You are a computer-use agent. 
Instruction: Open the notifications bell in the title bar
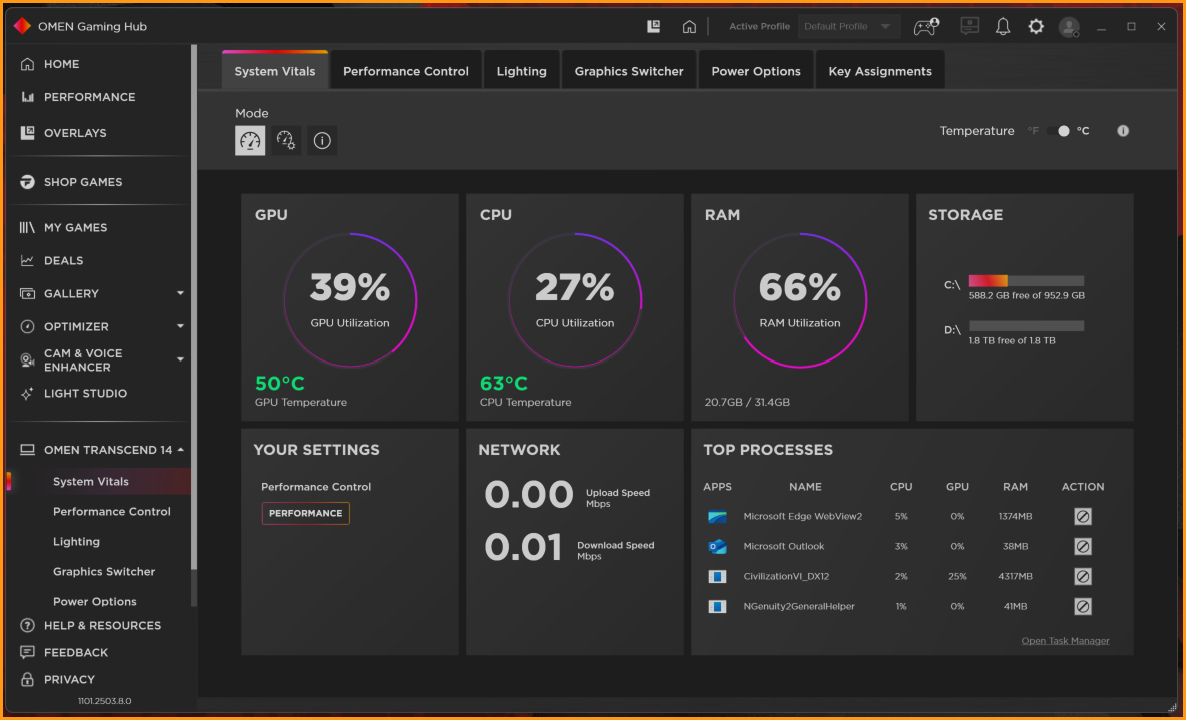pyautogui.click(x=1003, y=27)
